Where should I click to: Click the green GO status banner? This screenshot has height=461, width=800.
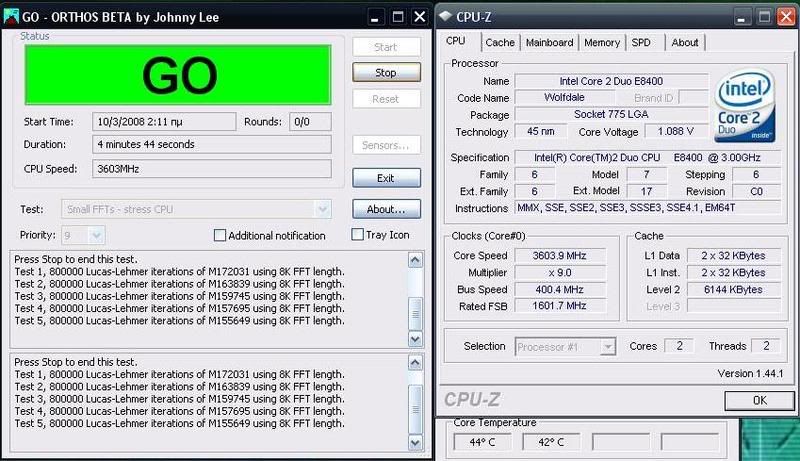tap(178, 75)
